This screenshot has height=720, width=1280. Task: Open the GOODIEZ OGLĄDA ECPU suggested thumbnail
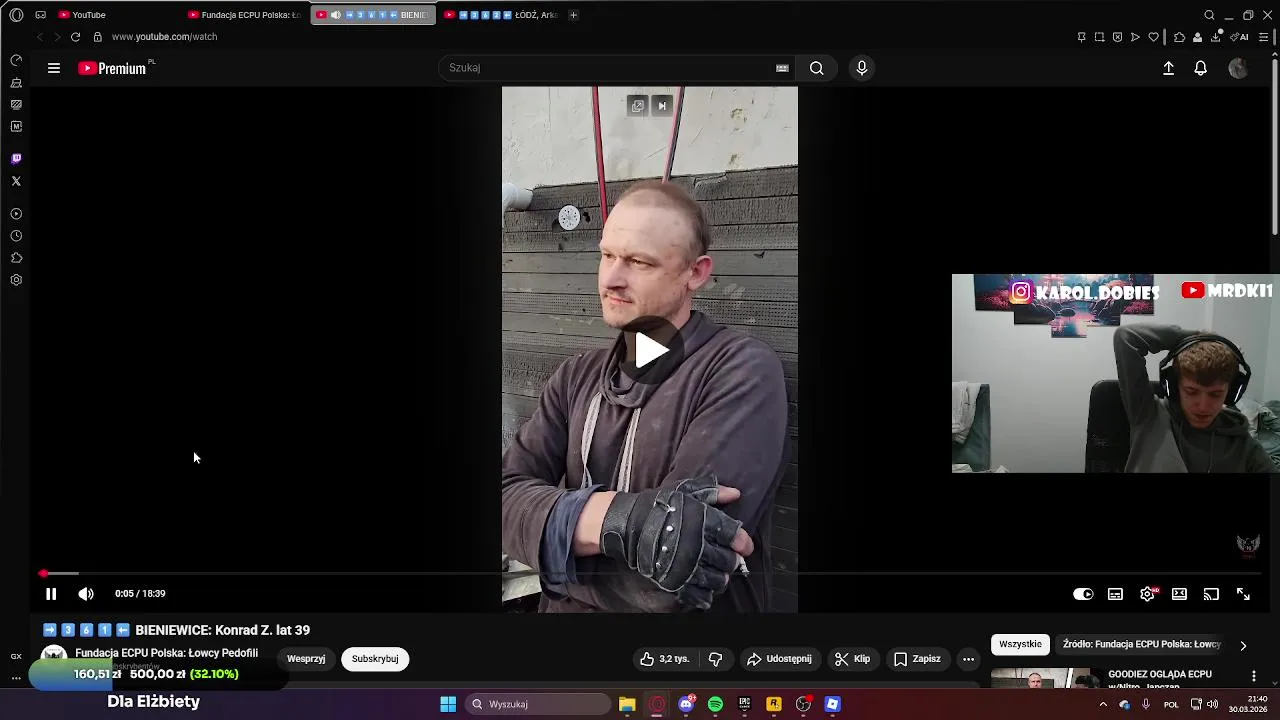(x=1045, y=679)
